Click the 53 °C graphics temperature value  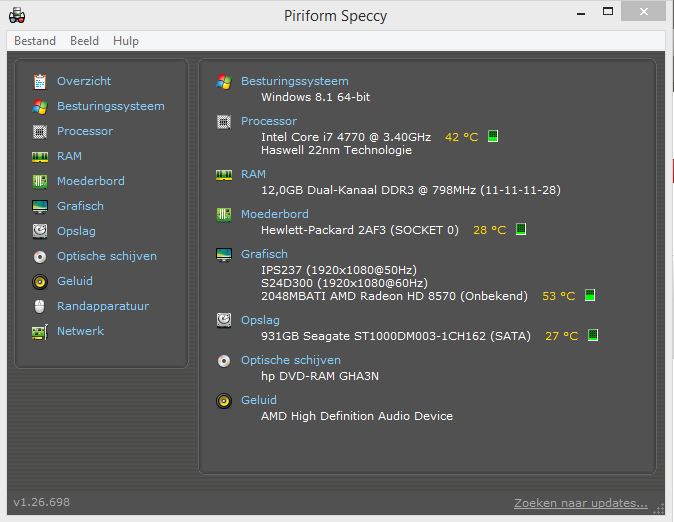click(559, 296)
